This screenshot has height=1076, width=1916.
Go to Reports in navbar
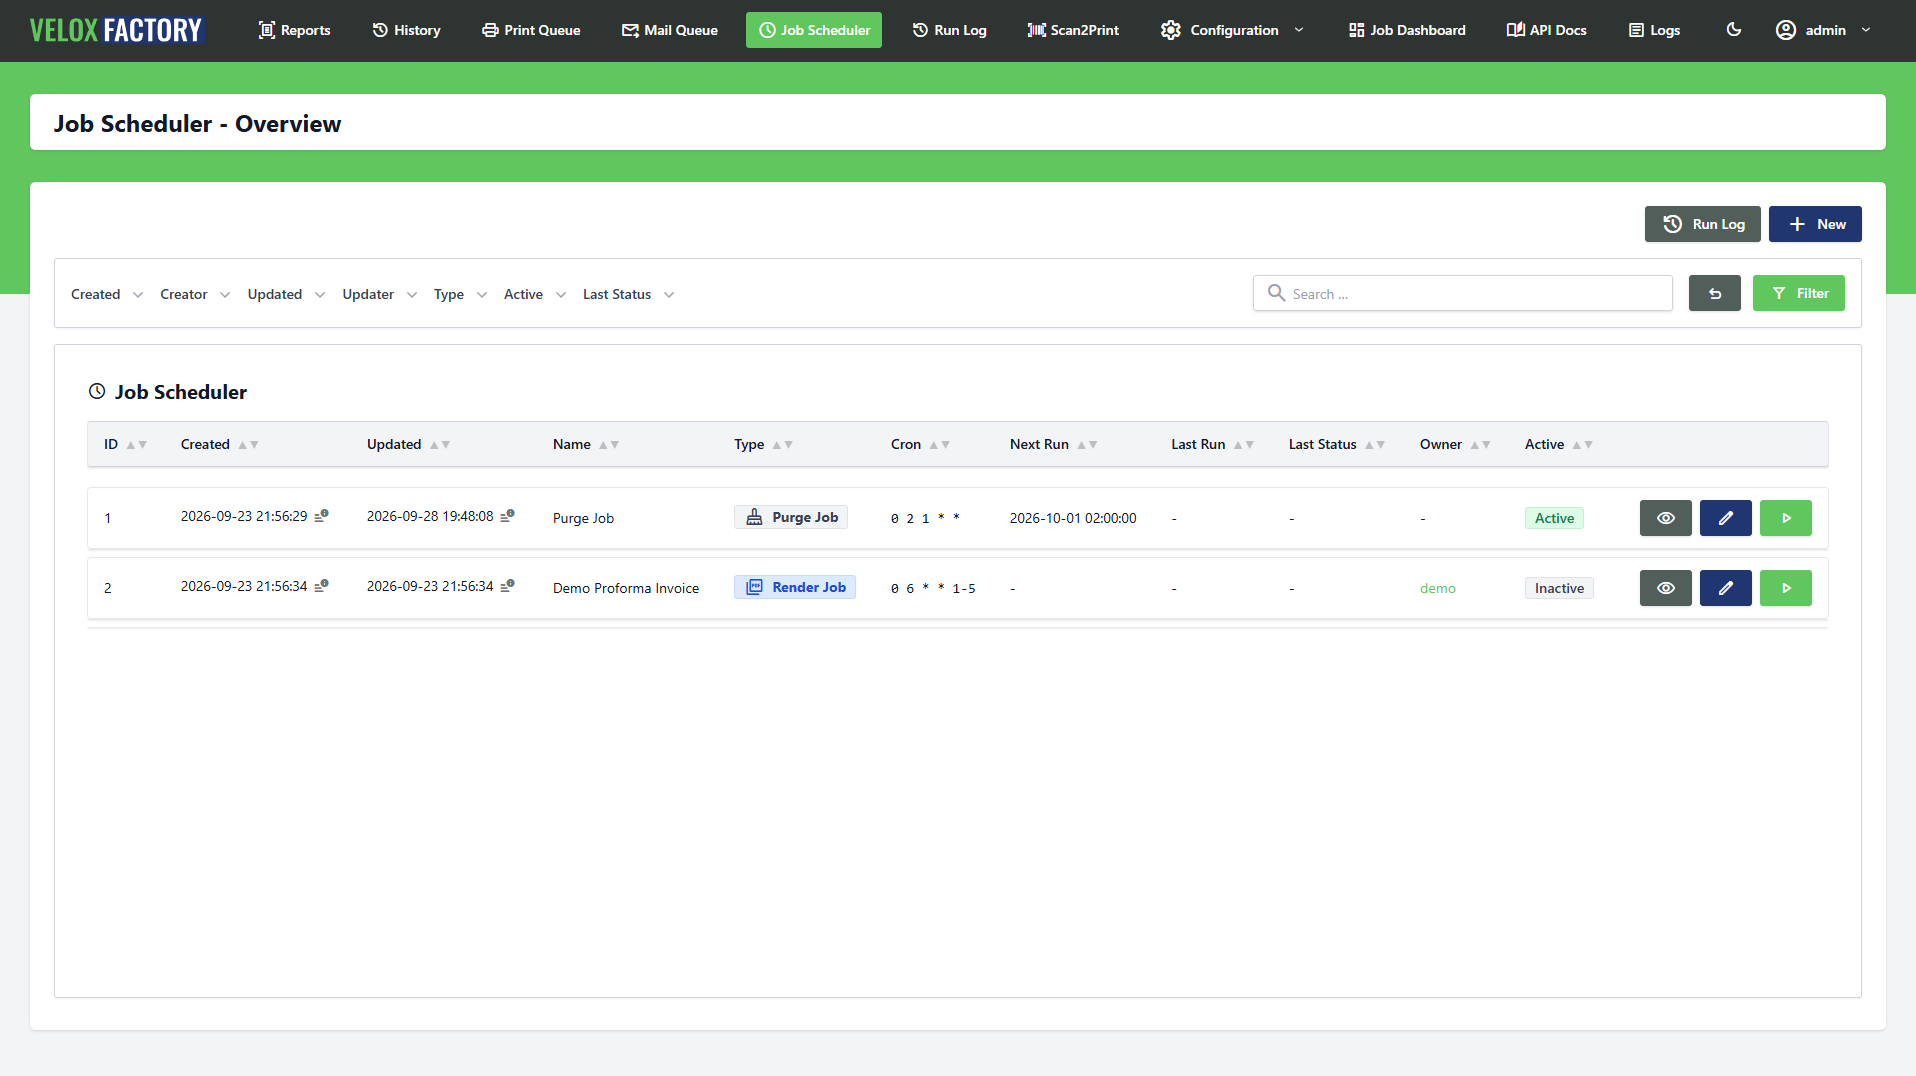tap(294, 30)
